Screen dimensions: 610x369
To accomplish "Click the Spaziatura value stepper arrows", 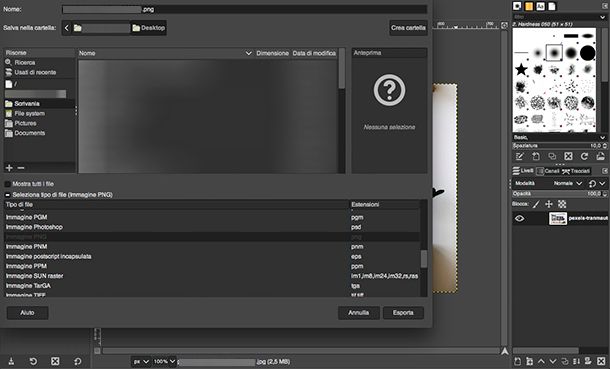I will 605,146.
